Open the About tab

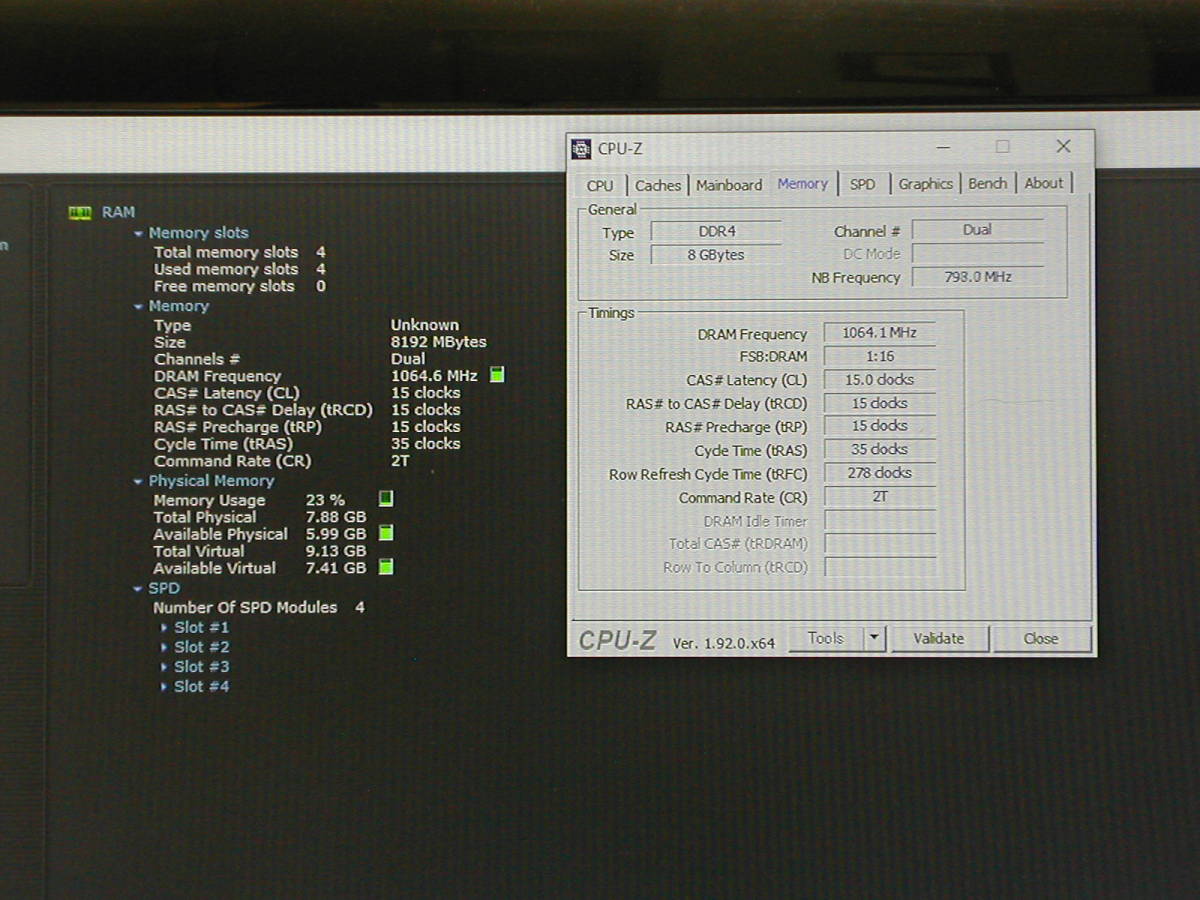tap(1044, 183)
